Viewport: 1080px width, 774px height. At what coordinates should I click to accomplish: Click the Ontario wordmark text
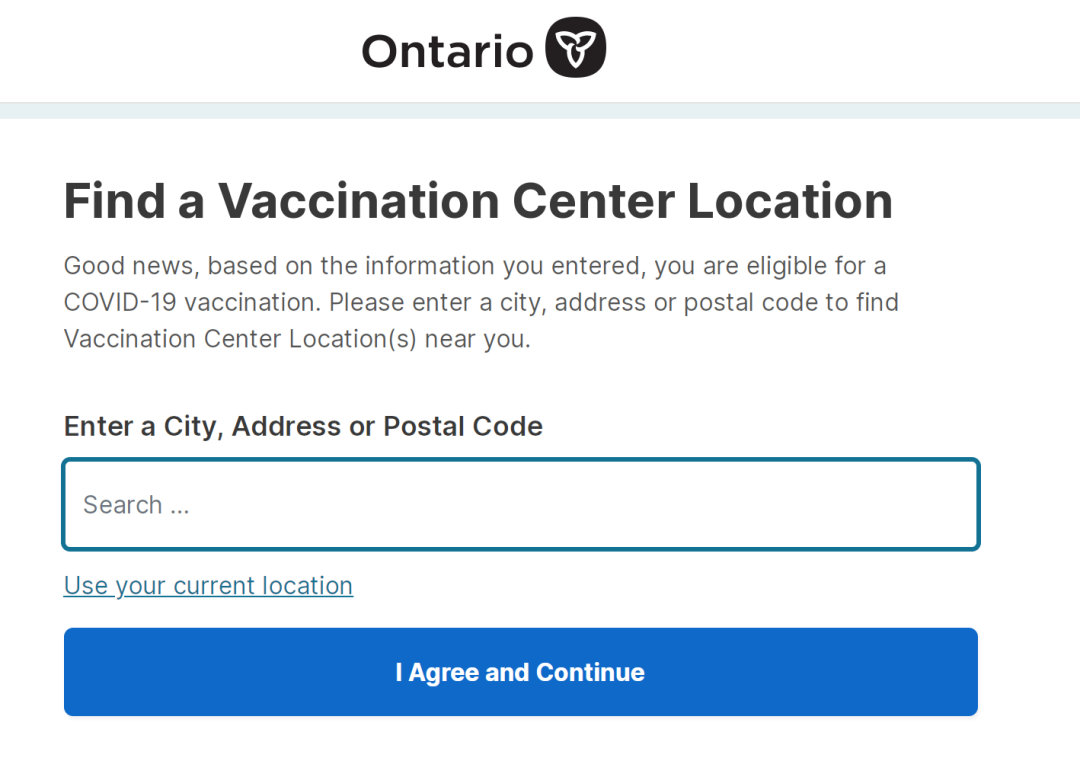click(x=447, y=51)
